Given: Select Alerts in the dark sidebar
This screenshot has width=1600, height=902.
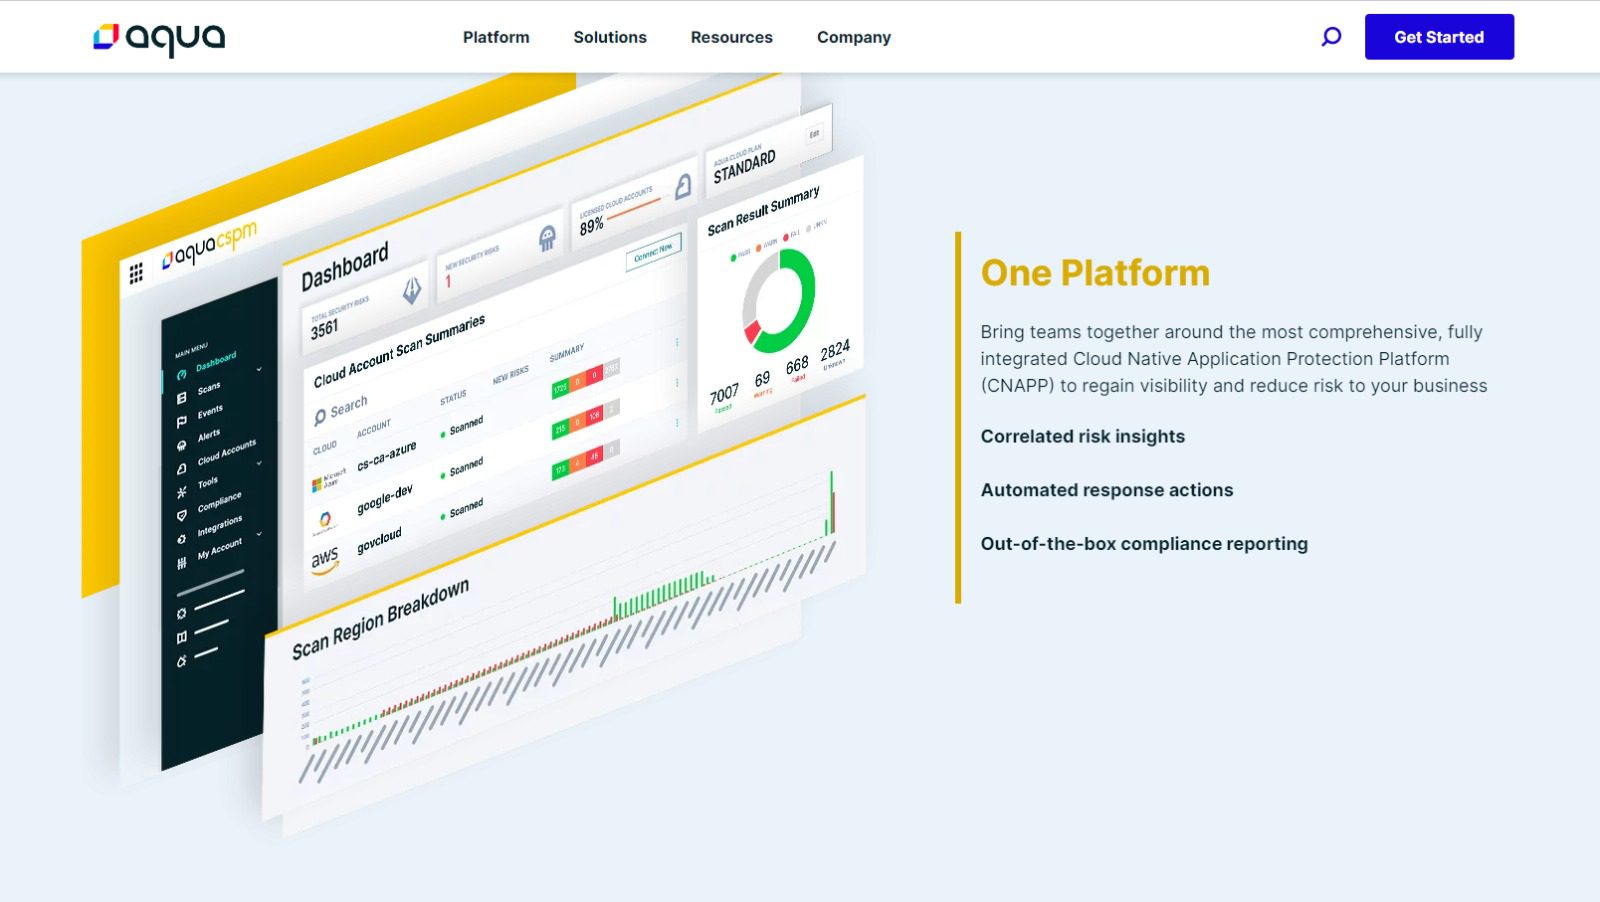Looking at the screenshot, I should pyautogui.click(x=209, y=435).
